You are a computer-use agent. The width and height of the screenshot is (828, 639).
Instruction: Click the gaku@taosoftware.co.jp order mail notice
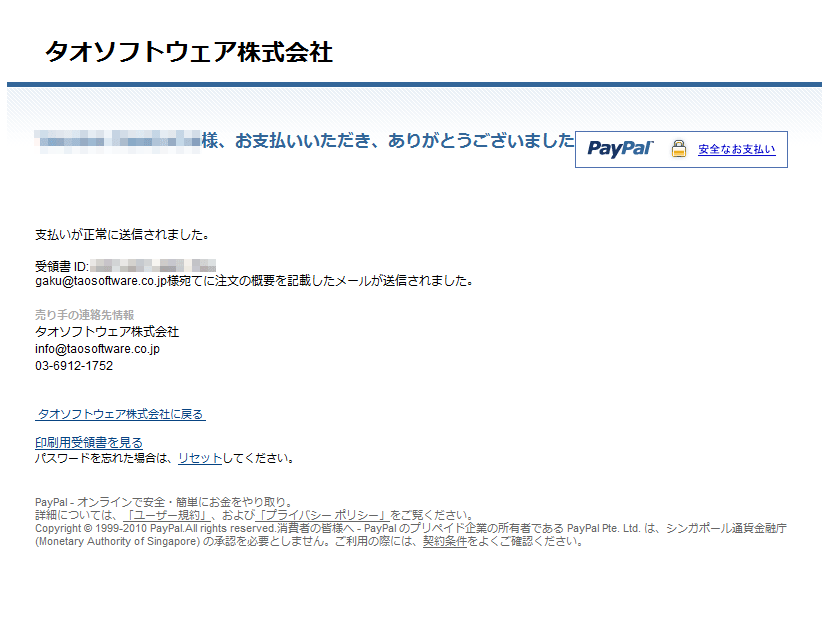pos(254,281)
